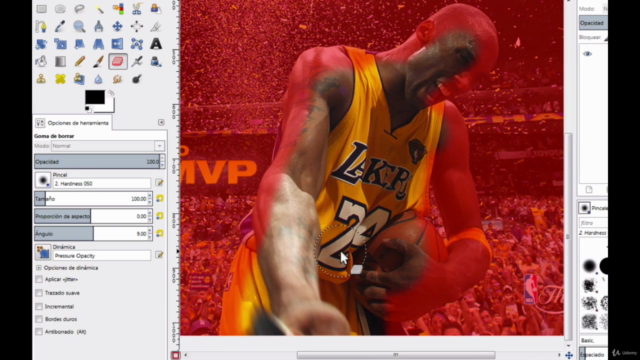This screenshot has width=640, height=360.
Task: Open the panel configuration menu arrow
Action: [161, 122]
